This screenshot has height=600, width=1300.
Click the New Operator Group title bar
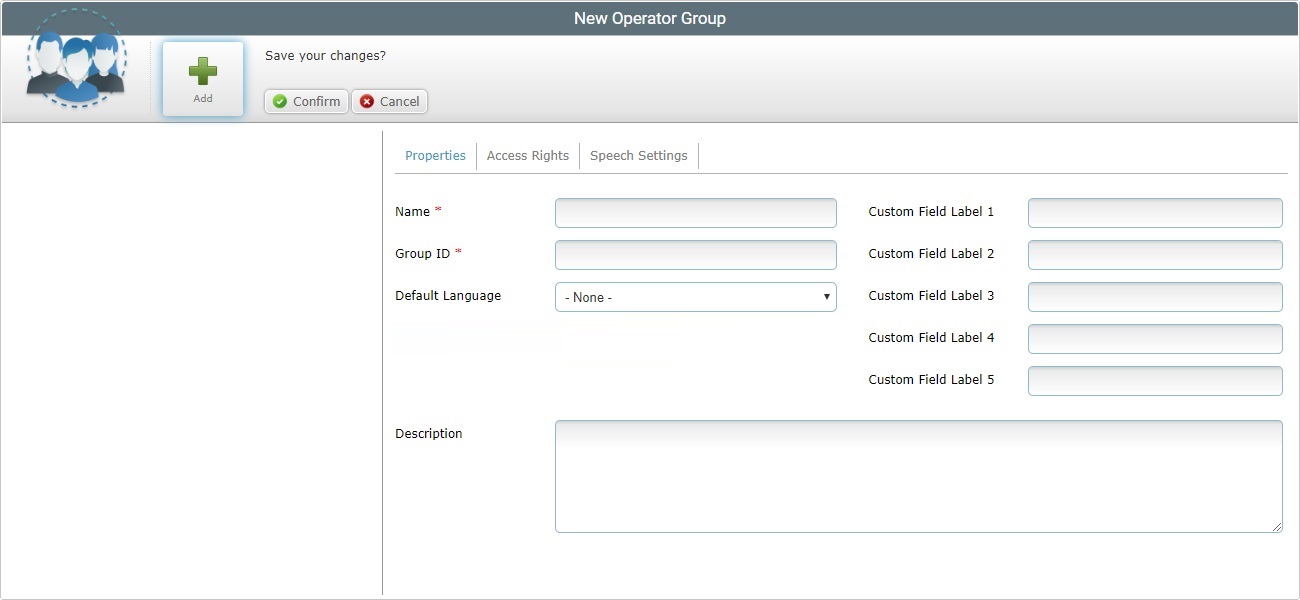(650, 17)
